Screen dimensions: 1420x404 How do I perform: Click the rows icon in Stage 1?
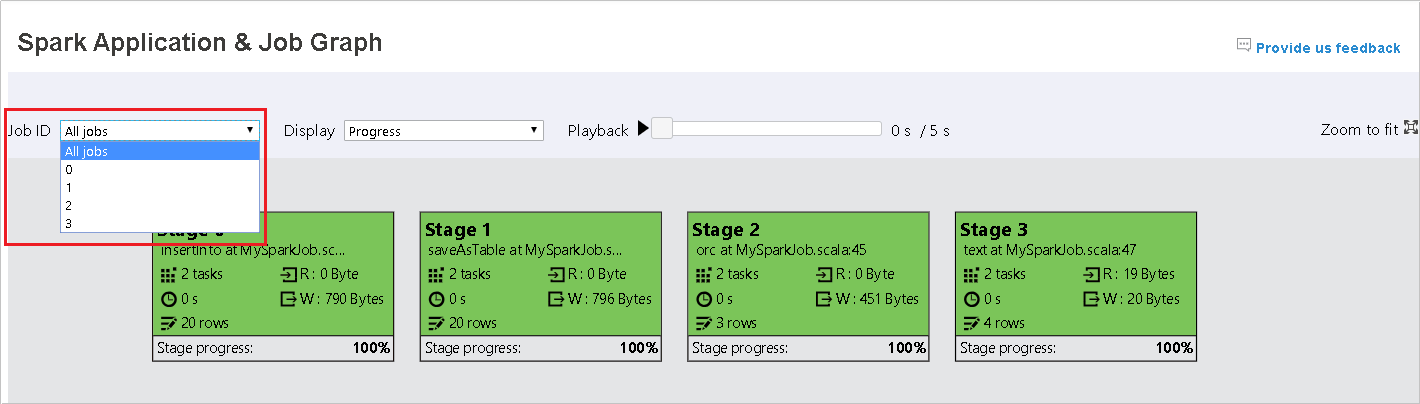pos(436,323)
